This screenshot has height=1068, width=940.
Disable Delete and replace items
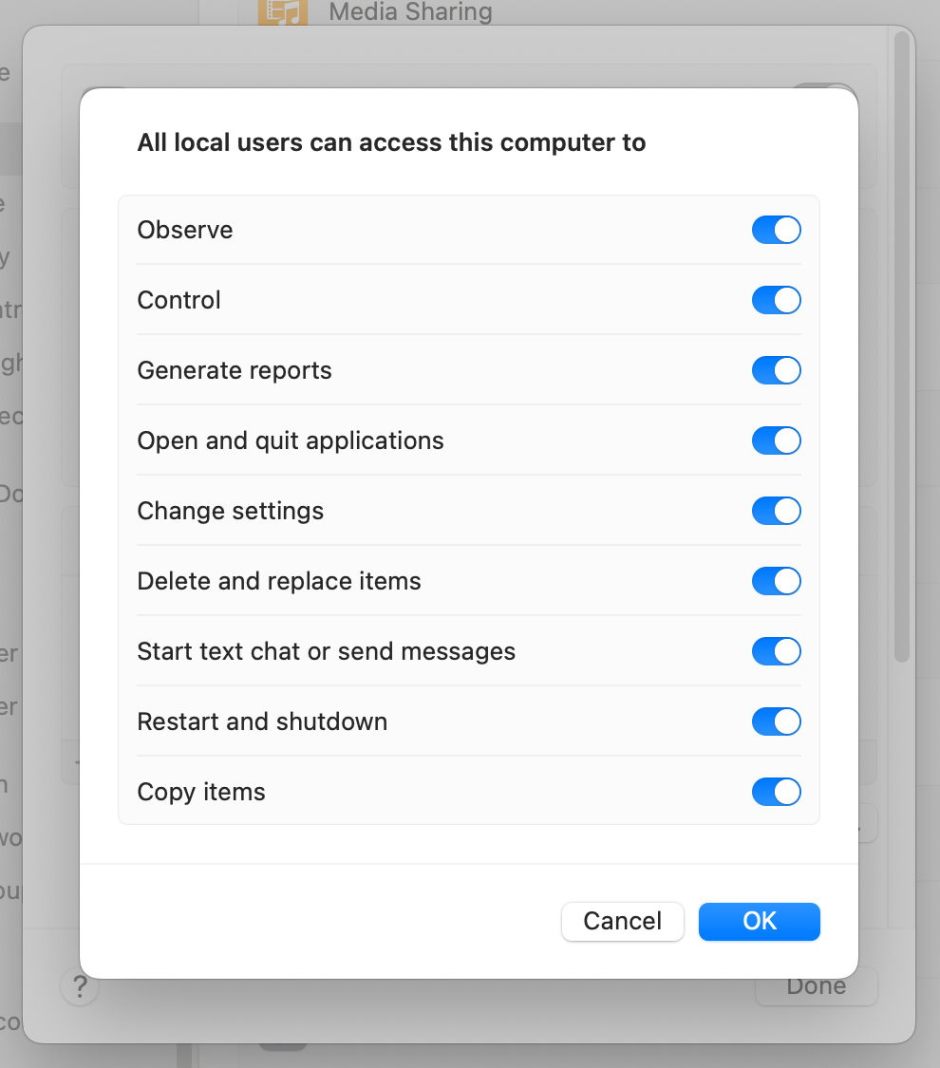click(x=776, y=581)
